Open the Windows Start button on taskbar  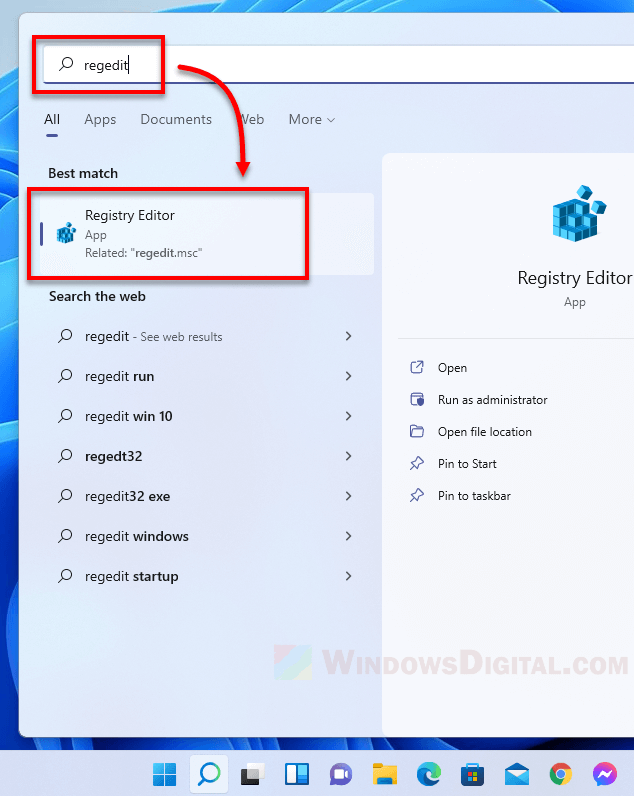tap(164, 774)
